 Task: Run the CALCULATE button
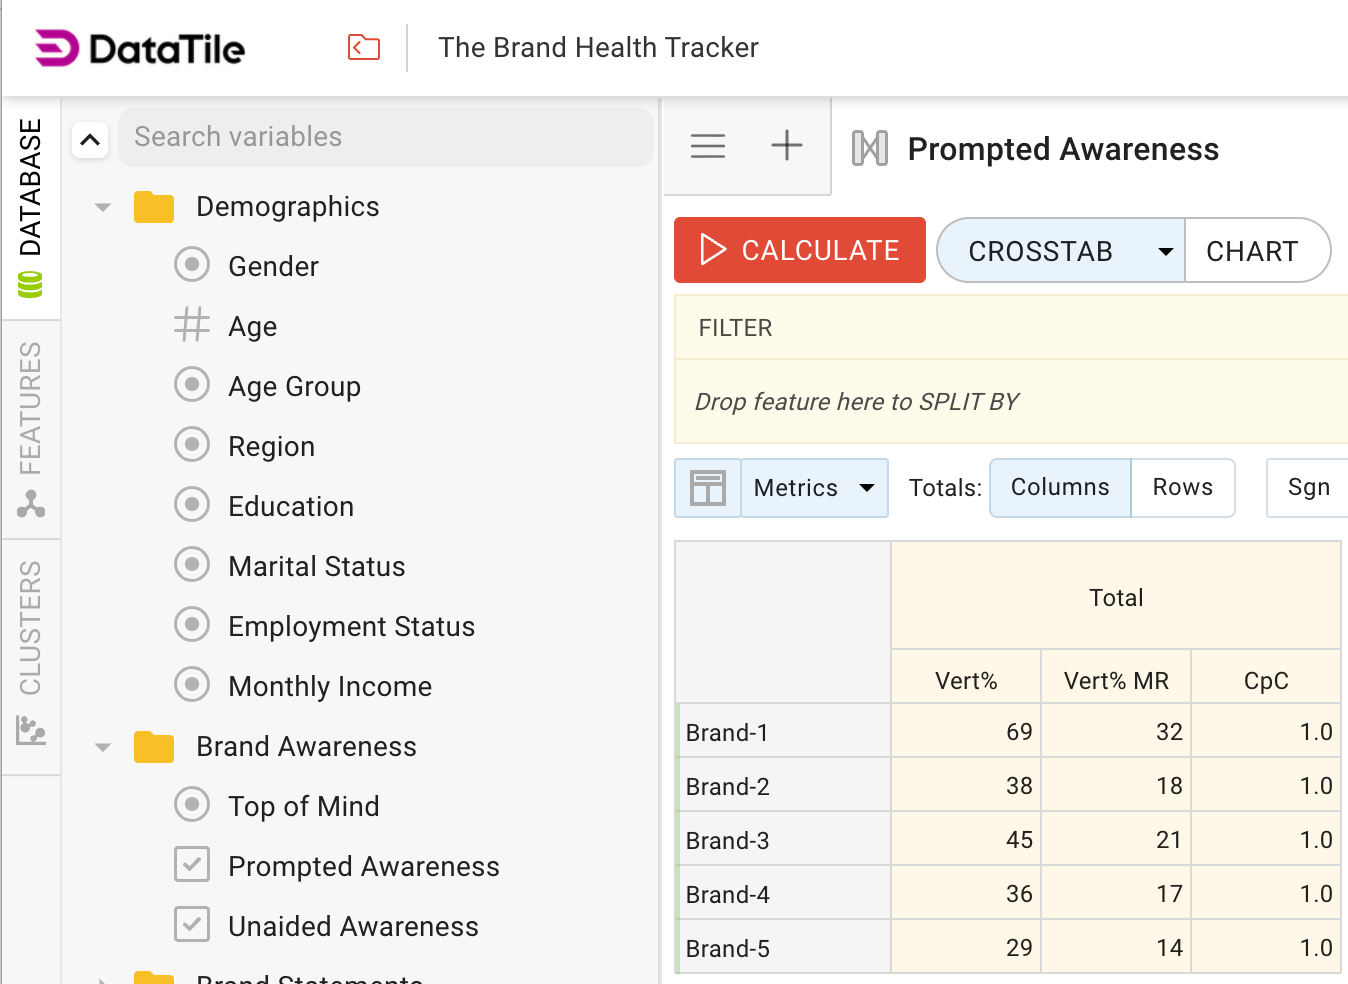(x=800, y=250)
